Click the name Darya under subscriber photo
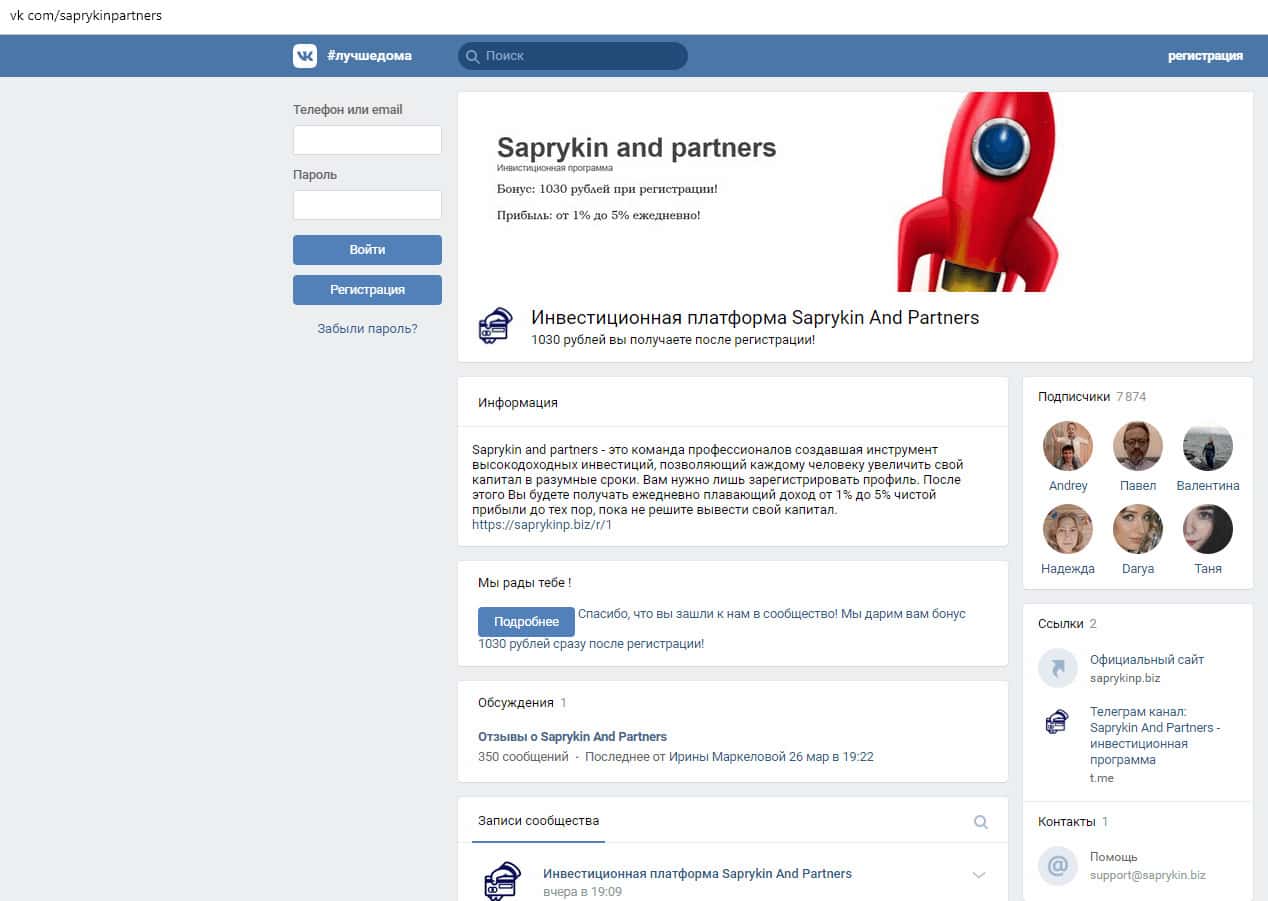Viewport: 1268px width, 901px height. tap(1138, 569)
